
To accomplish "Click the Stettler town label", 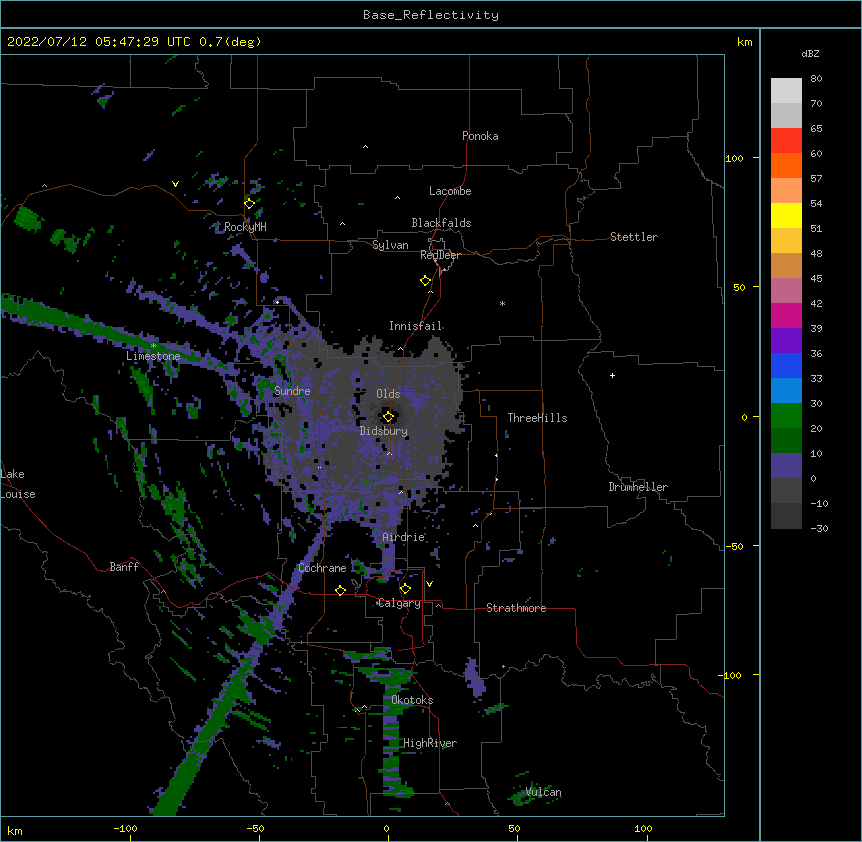I will tap(634, 237).
